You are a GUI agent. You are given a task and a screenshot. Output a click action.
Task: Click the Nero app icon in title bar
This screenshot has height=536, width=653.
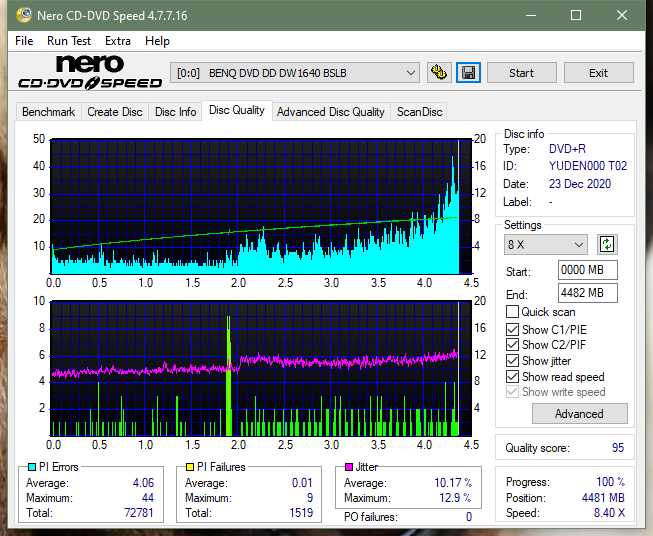(24, 15)
